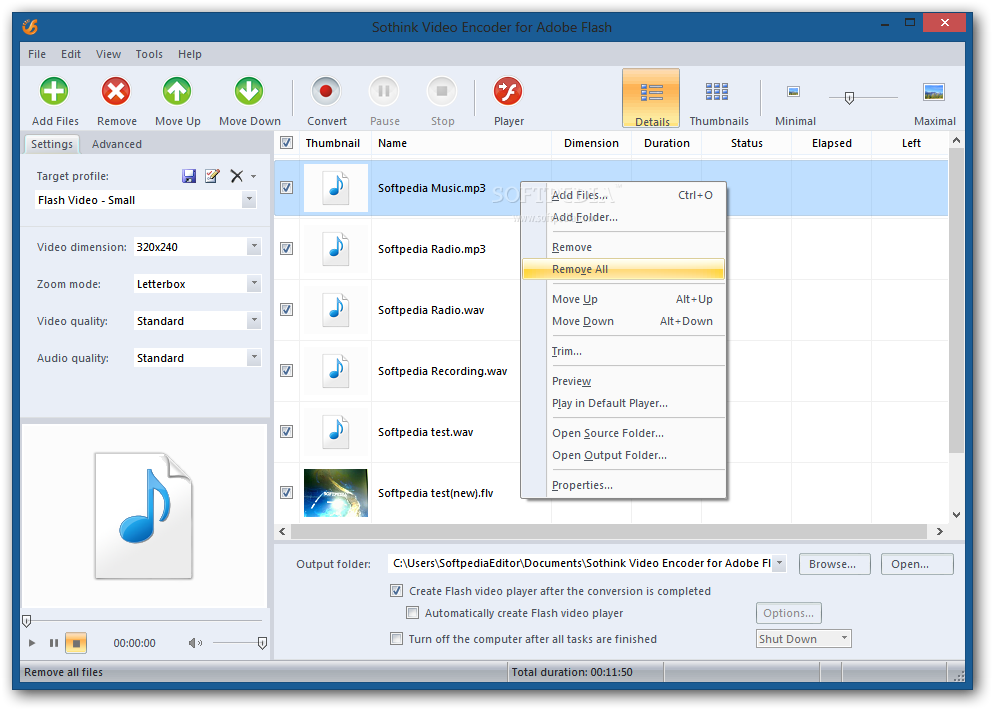
Task: Delete target profile with X icon
Action: [236, 176]
